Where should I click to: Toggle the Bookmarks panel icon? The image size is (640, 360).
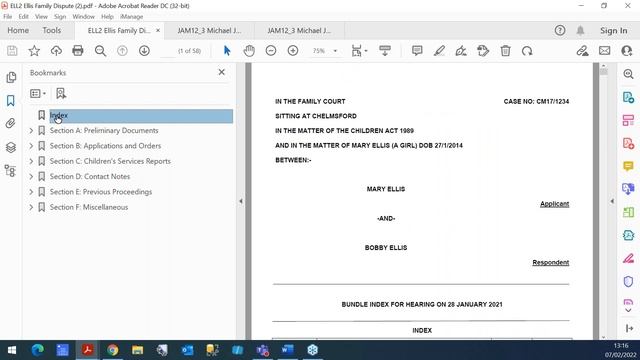point(11,100)
